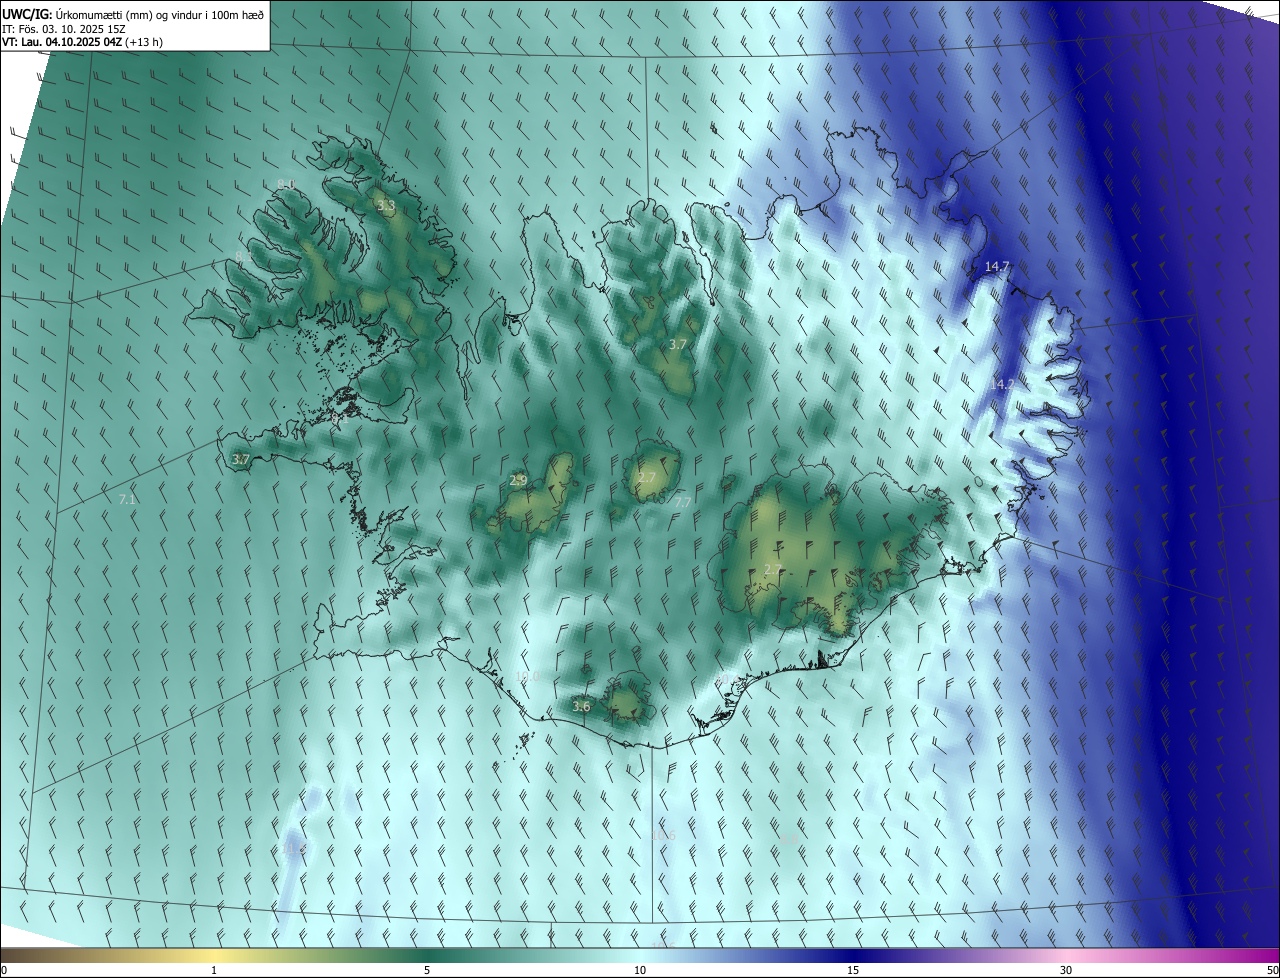Click the 7.7 value label on the map
This screenshot has width=1280, height=978.
click(x=683, y=502)
